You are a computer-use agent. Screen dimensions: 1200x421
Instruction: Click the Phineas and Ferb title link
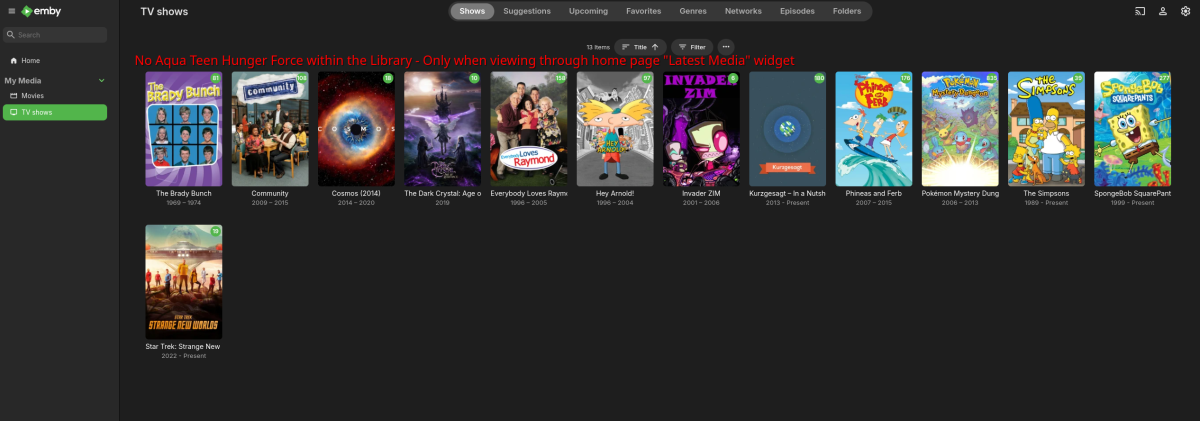874,193
